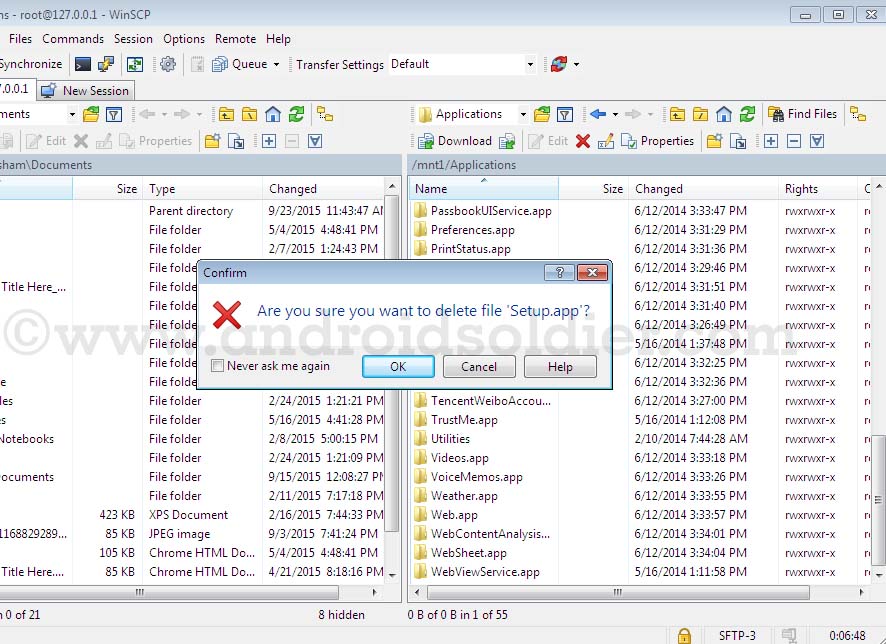Viewport: 886px width, 644px height.
Task: Click XPS Document row in local panel
Action: 192,515
